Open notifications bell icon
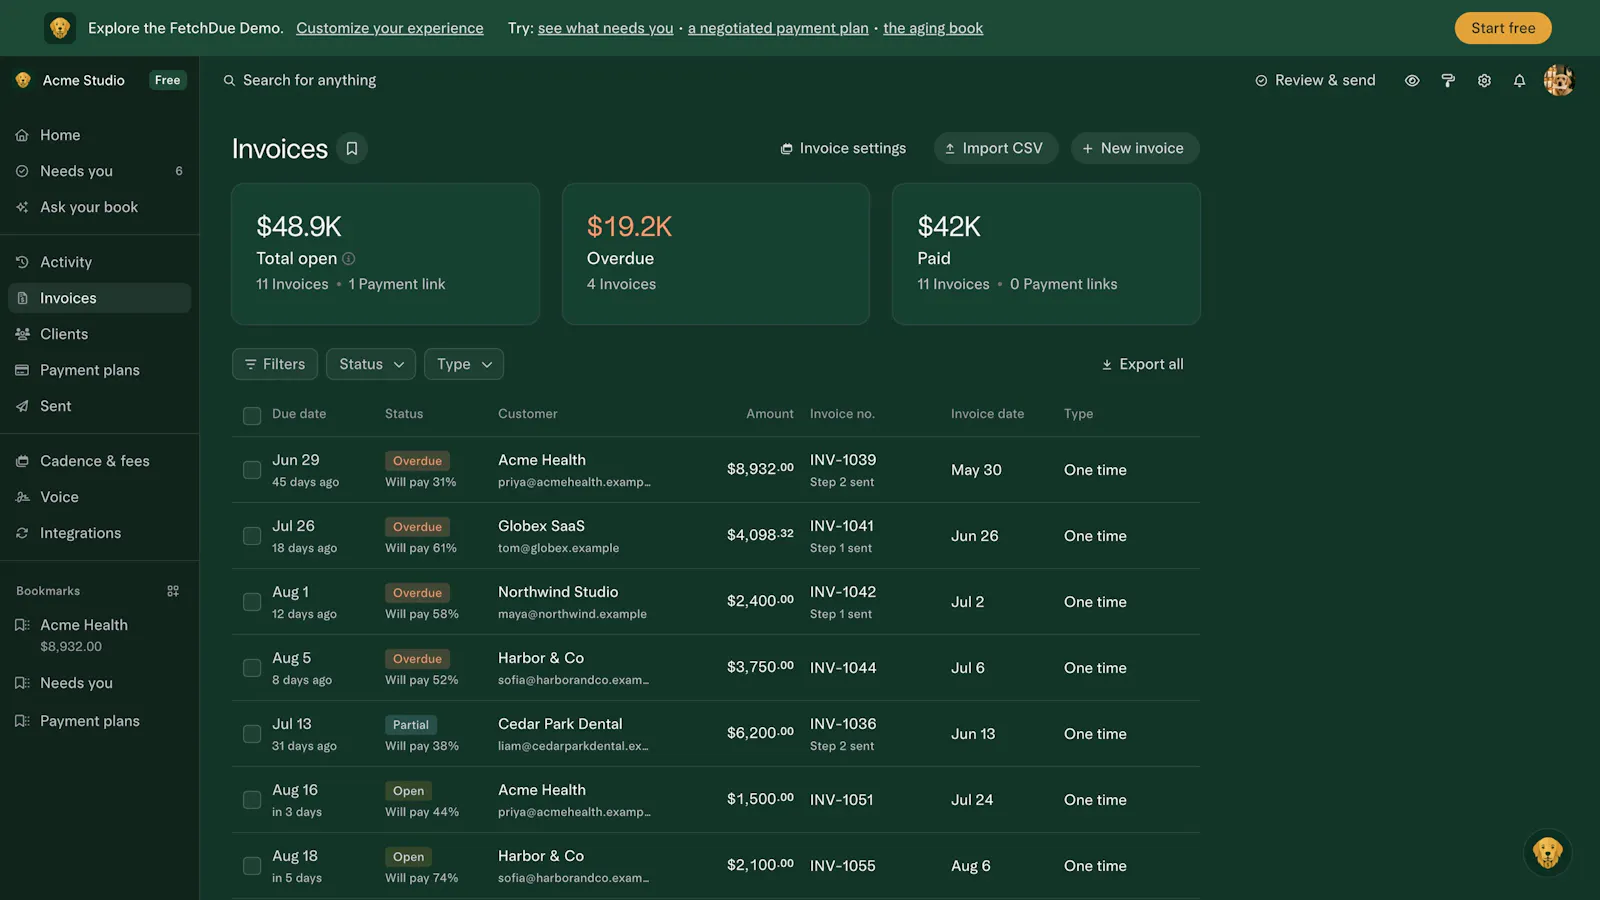Screen dimensions: 1600x900 pyautogui.click(x=1519, y=81)
